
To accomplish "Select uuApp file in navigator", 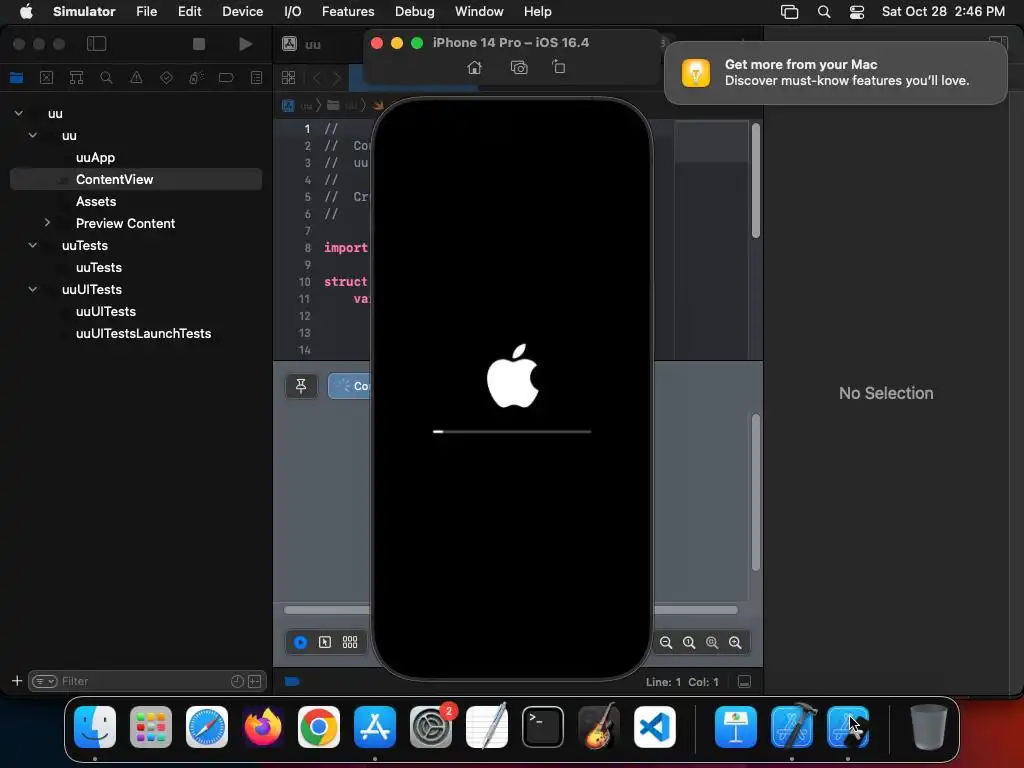I will click(x=95, y=157).
